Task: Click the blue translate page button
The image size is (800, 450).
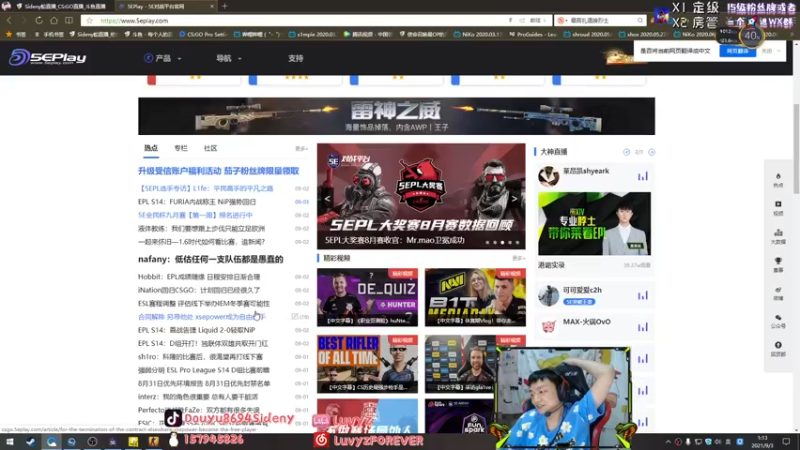Action: (737, 51)
